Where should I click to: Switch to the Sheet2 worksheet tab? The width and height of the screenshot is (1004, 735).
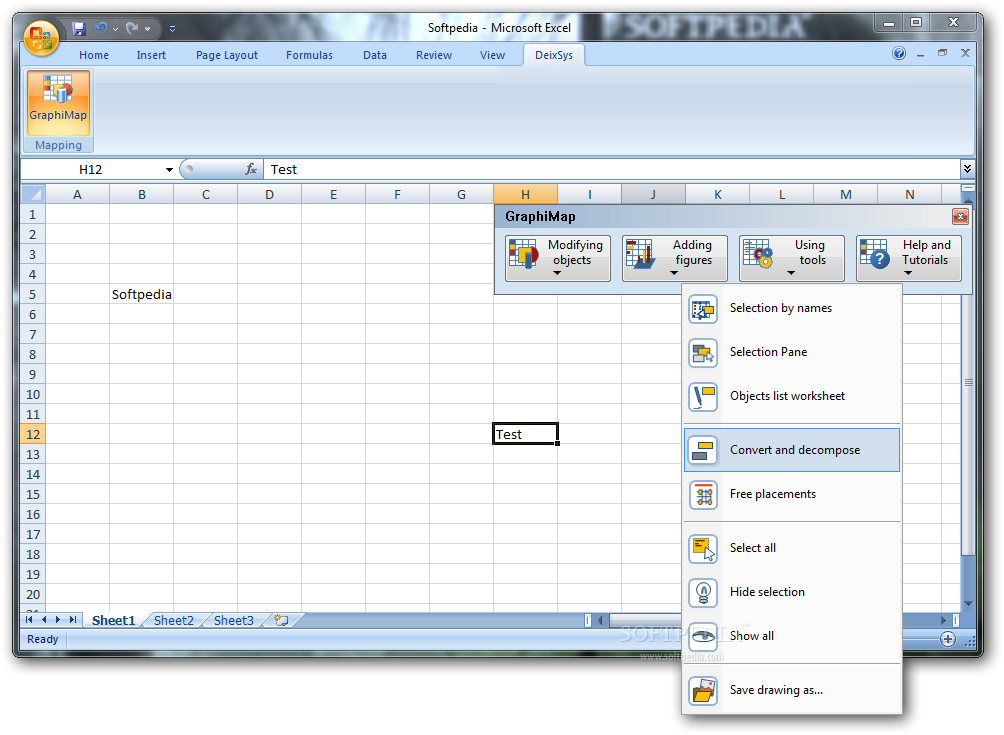click(174, 620)
